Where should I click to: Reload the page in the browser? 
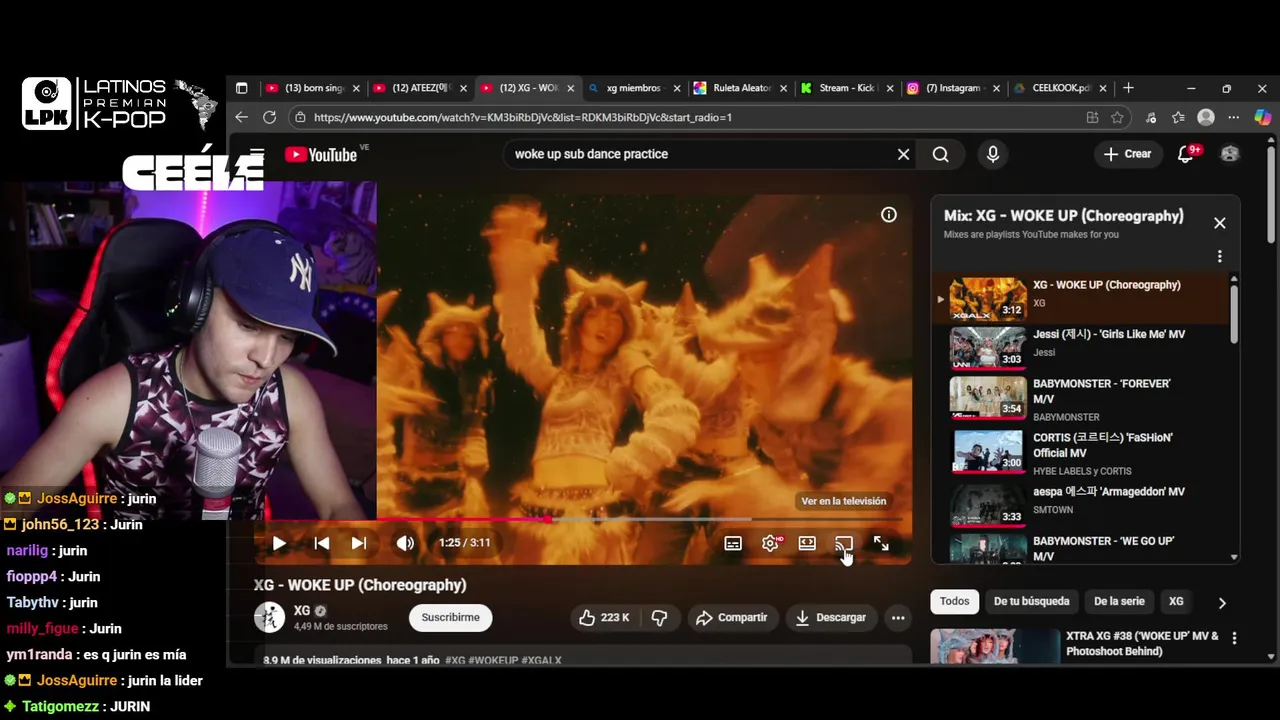pyautogui.click(x=269, y=117)
